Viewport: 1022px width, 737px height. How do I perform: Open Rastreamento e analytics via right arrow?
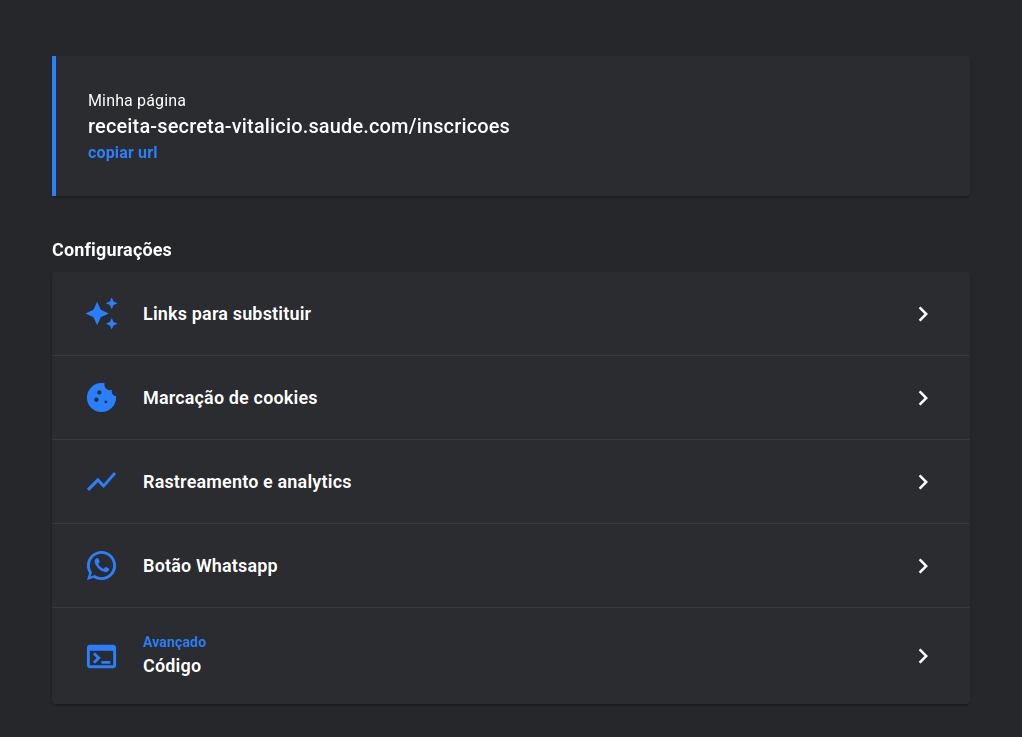point(923,482)
